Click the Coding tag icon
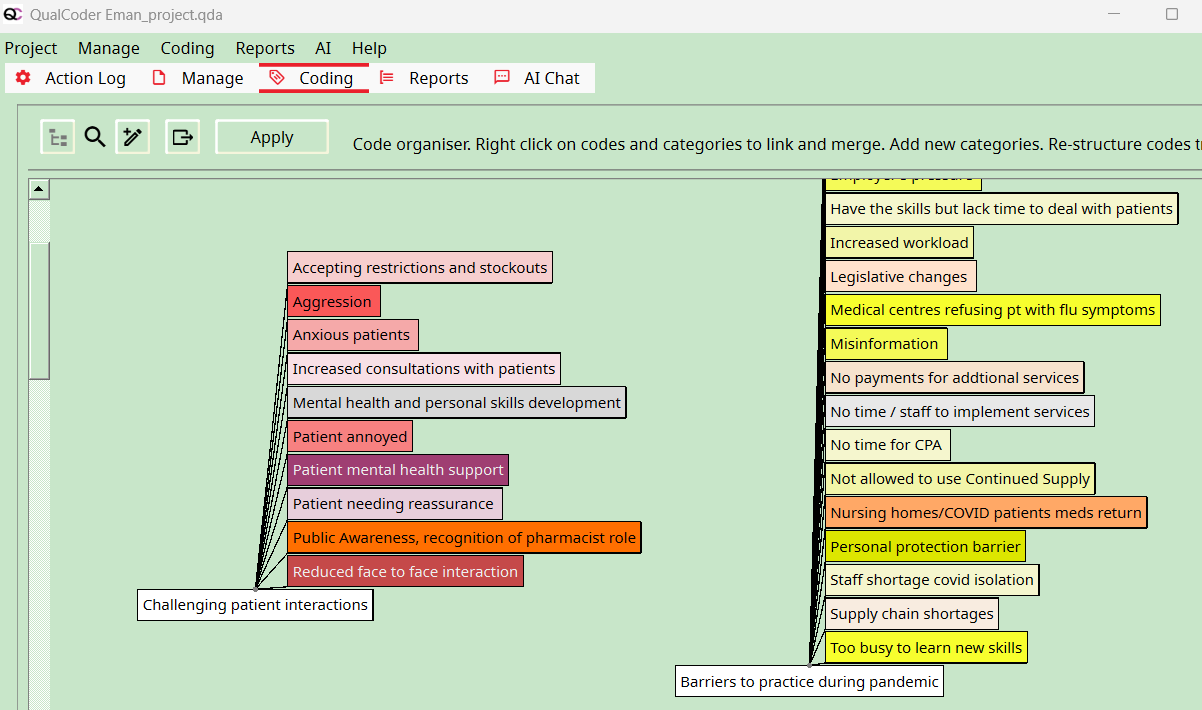 (x=277, y=78)
